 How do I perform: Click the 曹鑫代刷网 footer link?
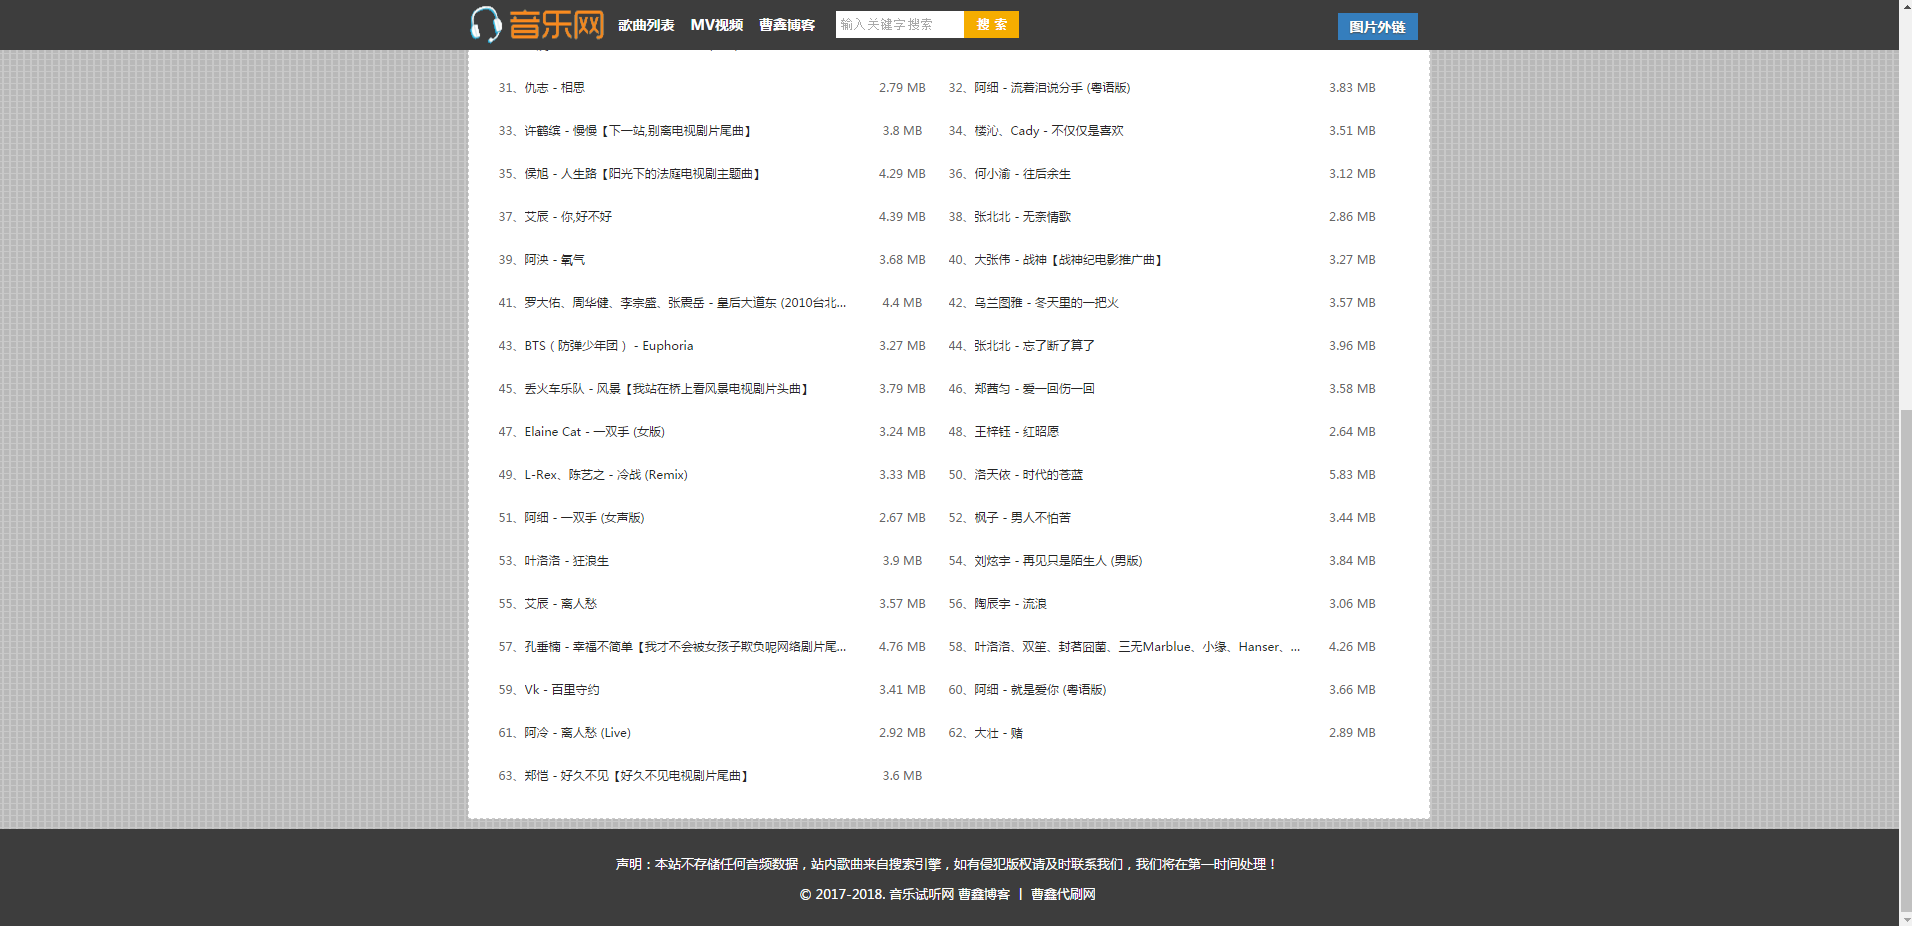[1063, 894]
